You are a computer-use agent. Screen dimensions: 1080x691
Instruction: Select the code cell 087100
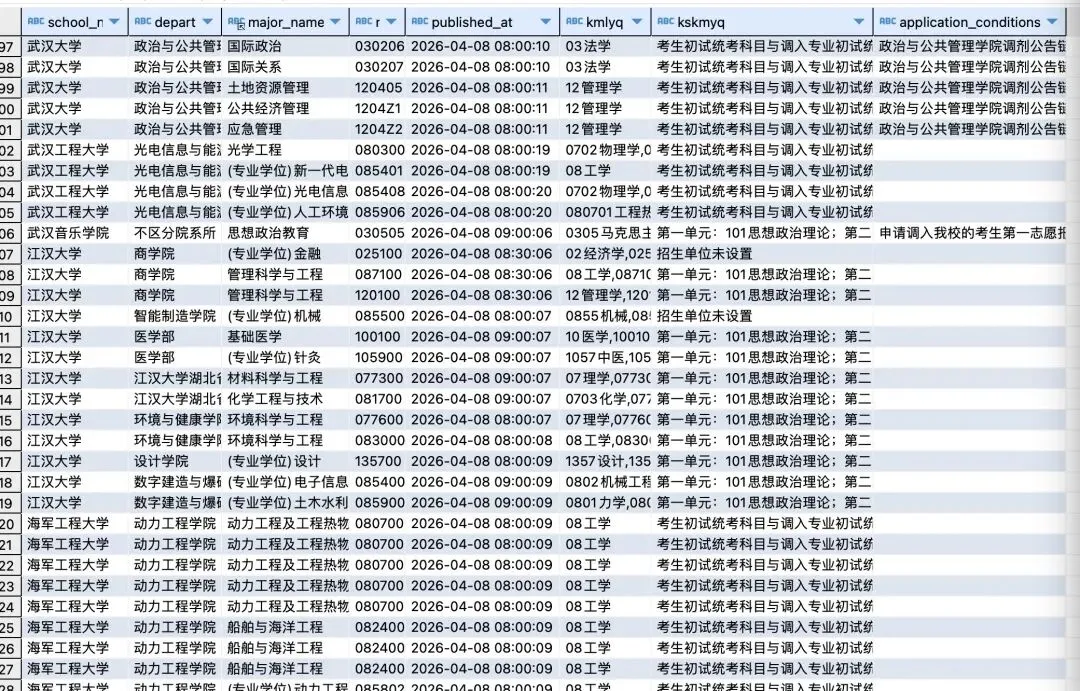[378, 274]
